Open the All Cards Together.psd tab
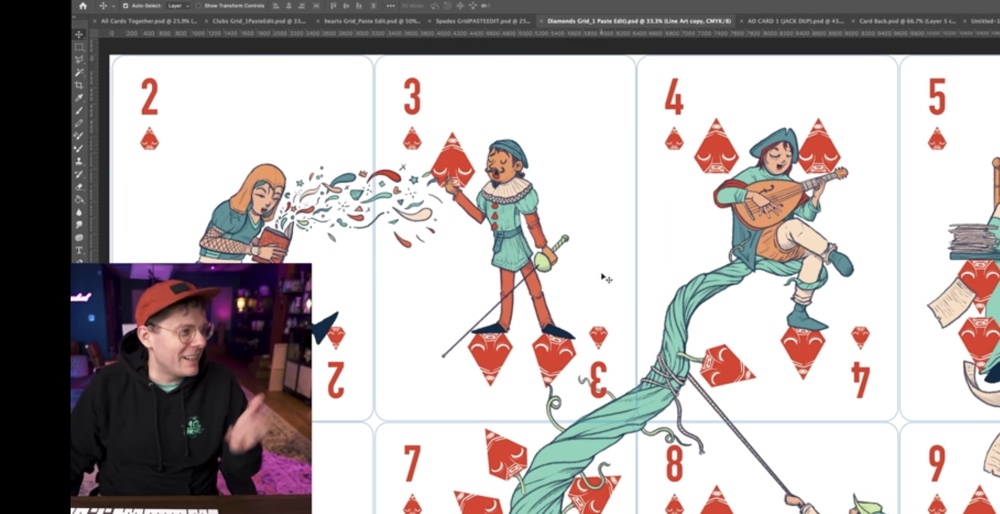Image resolution: width=1000 pixels, height=514 pixels. pyautogui.click(x=144, y=20)
